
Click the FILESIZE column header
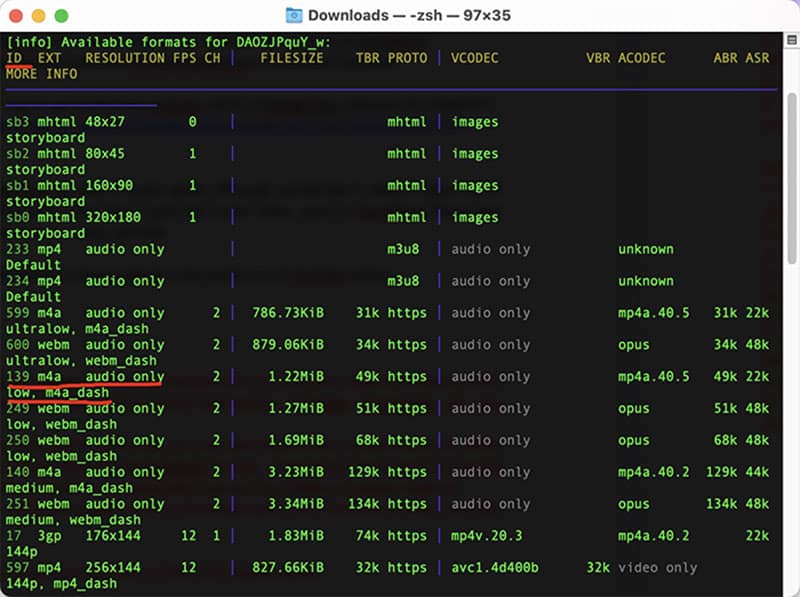tap(292, 58)
